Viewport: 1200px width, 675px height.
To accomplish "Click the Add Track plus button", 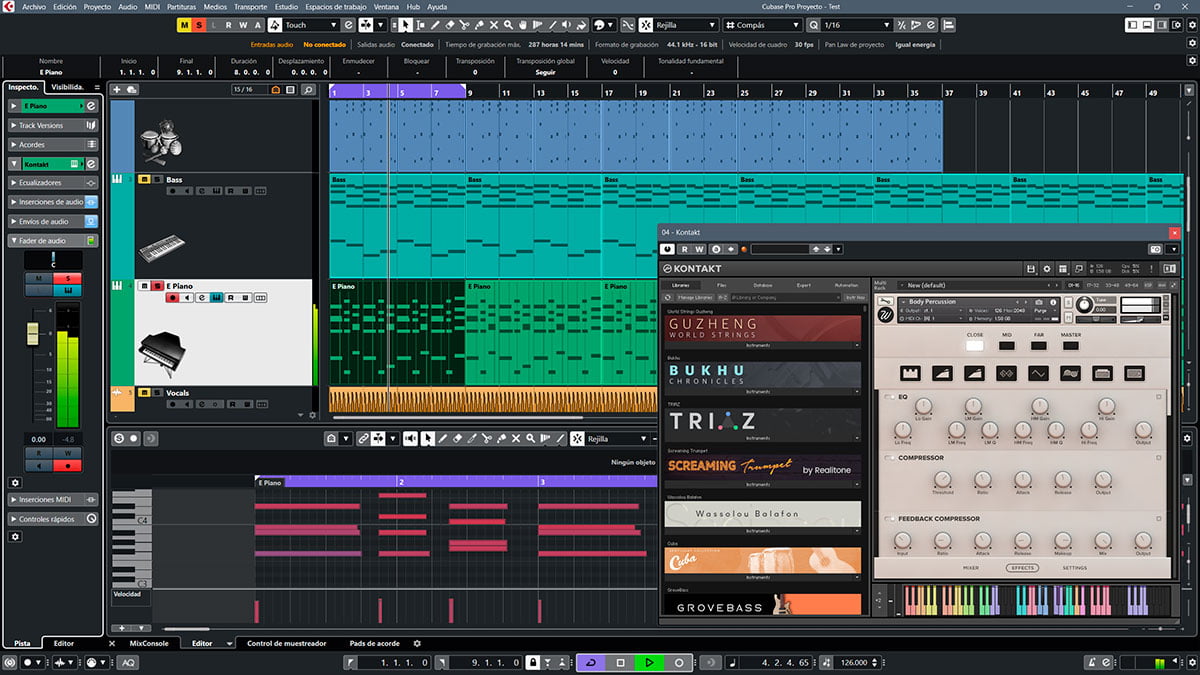I will (117, 90).
